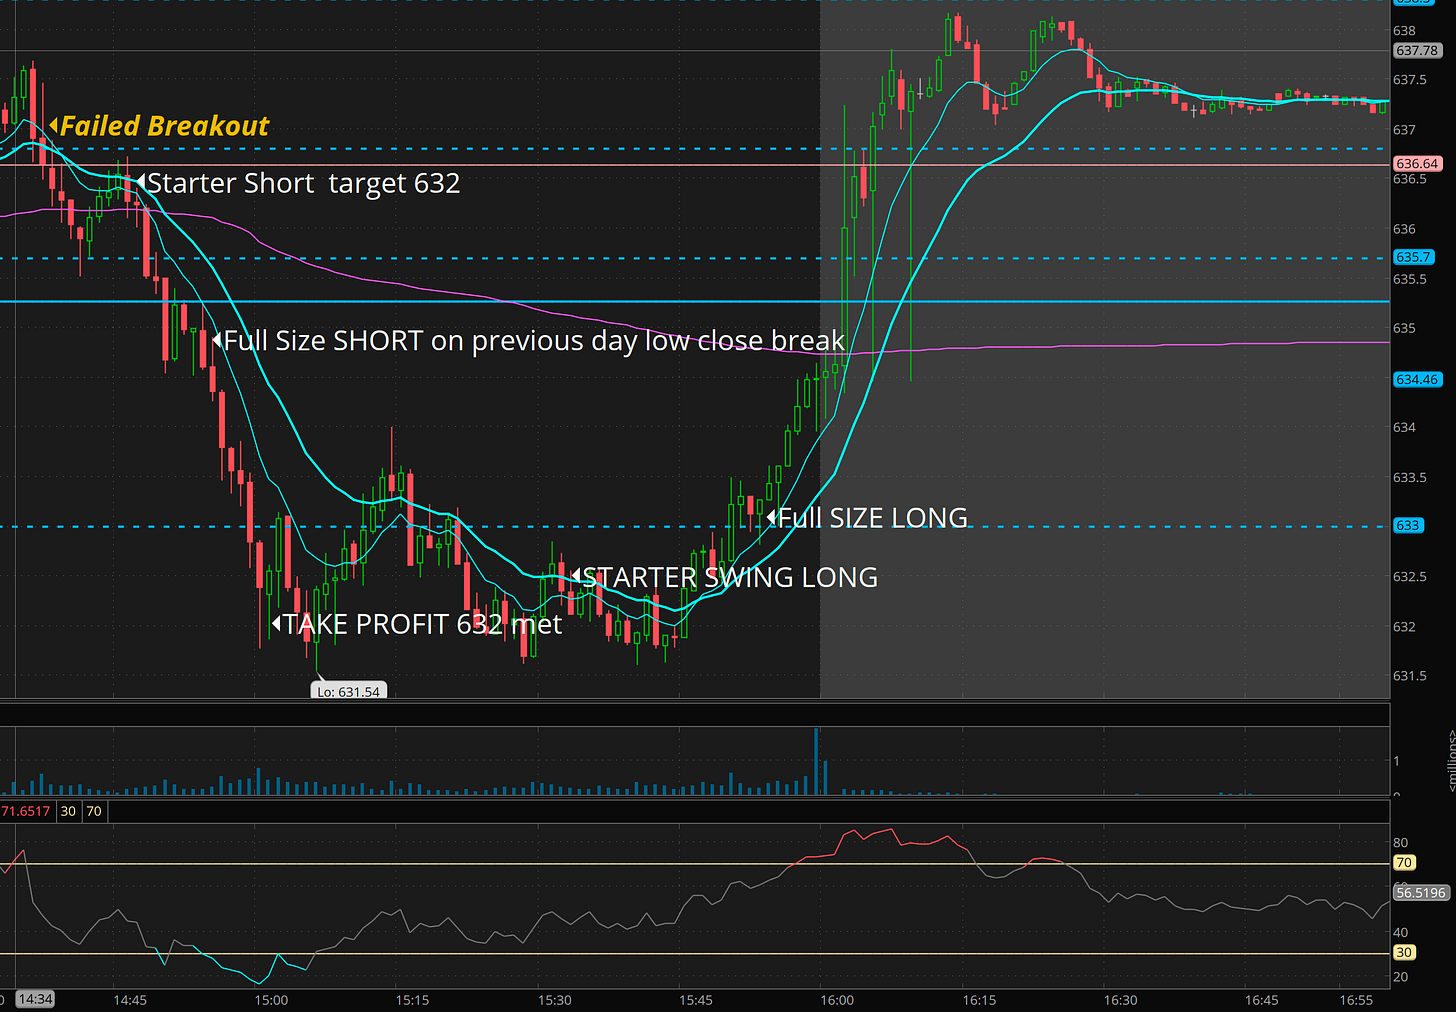This screenshot has width=1456, height=1012.
Task: Click the 16:55 time axis label
Action: point(1356,1000)
